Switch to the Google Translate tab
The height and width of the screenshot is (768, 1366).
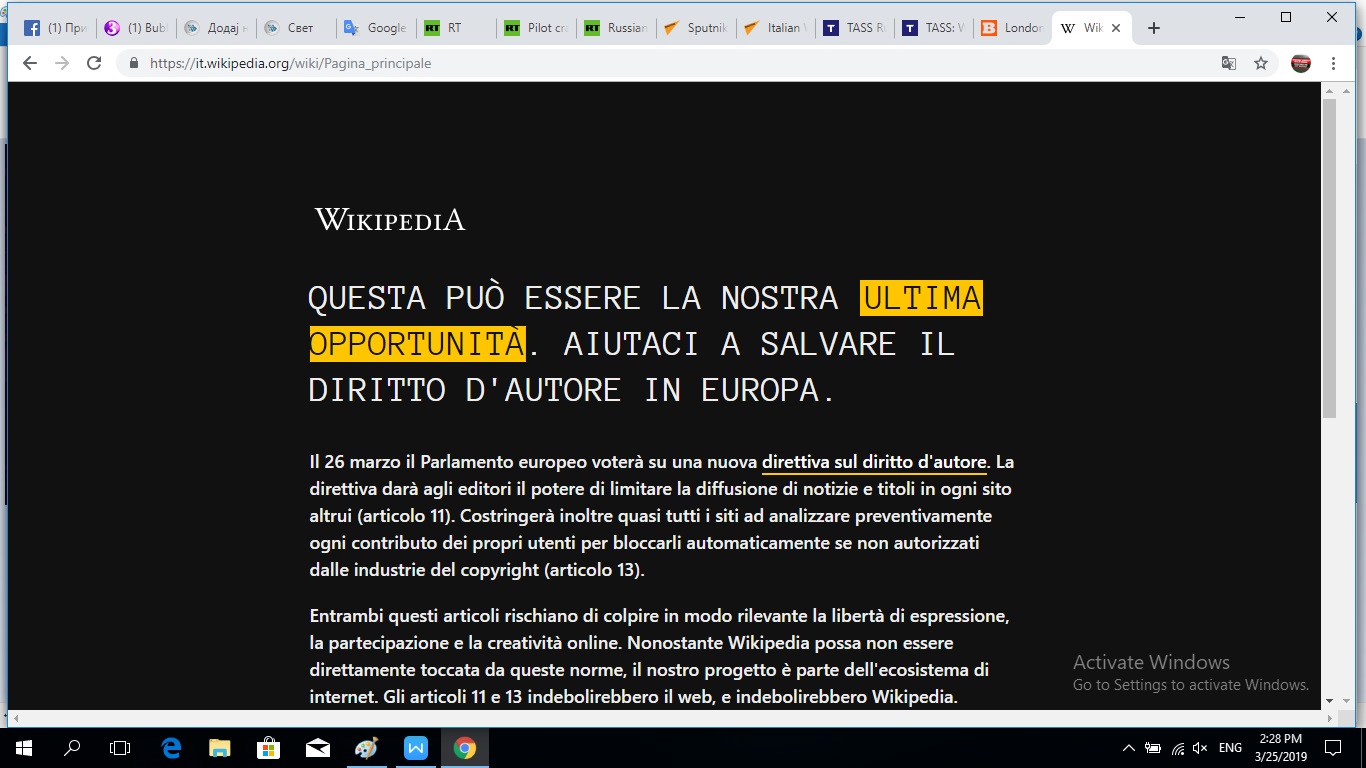376,28
